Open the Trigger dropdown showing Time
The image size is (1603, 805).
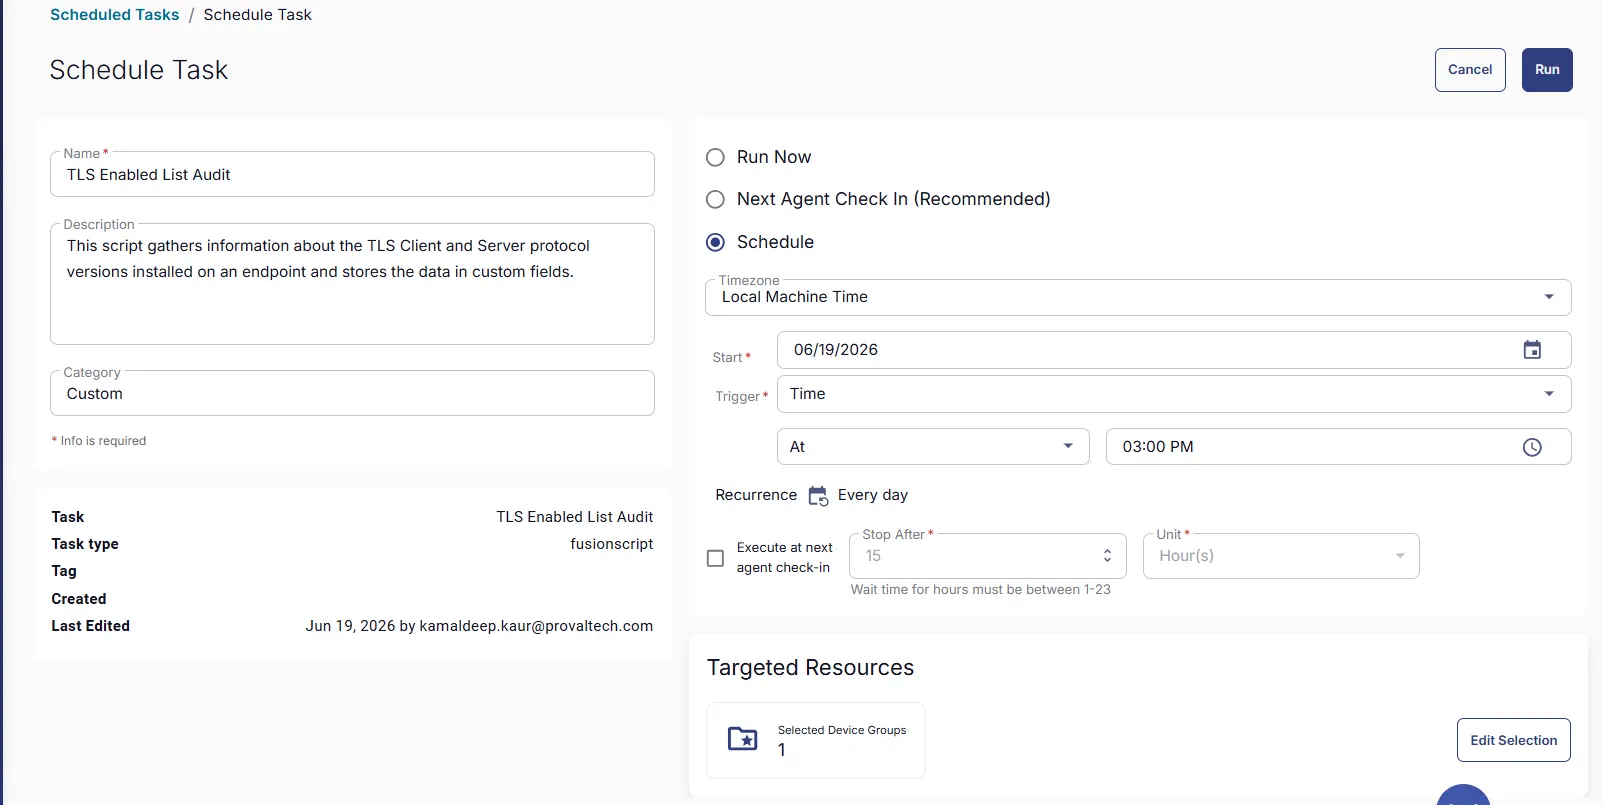tap(1174, 394)
